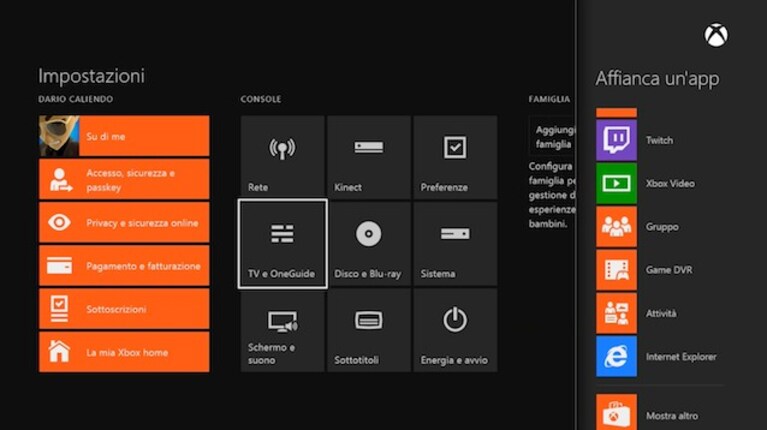Open the Rete network settings tile
This screenshot has height=430, width=767.
pyautogui.click(x=282, y=157)
